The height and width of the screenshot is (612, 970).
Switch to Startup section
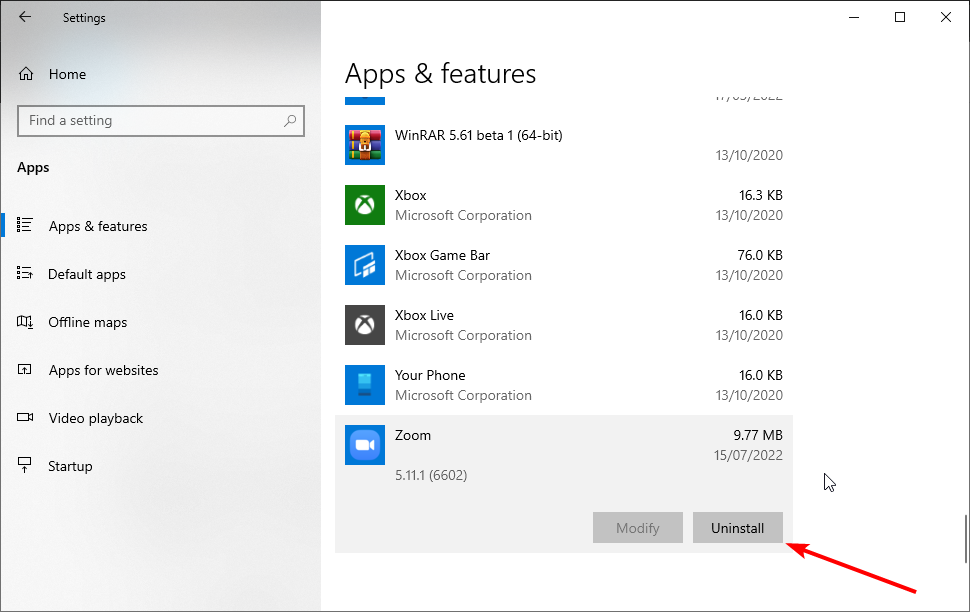70,466
